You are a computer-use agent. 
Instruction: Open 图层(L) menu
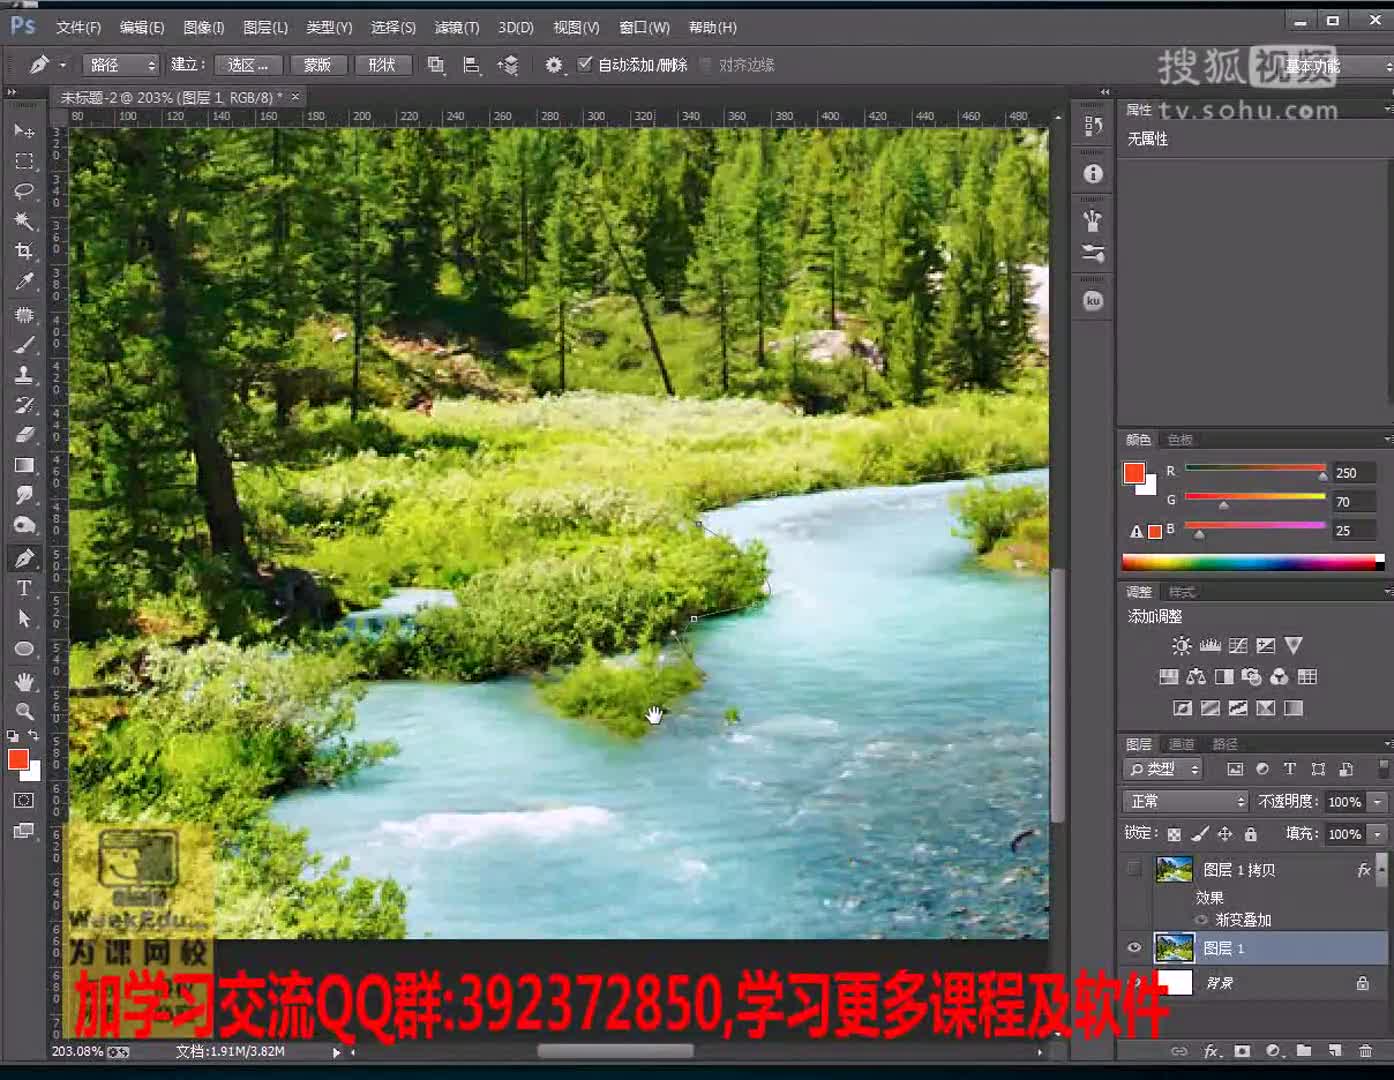pyautogui.click(x=265, y=27)
